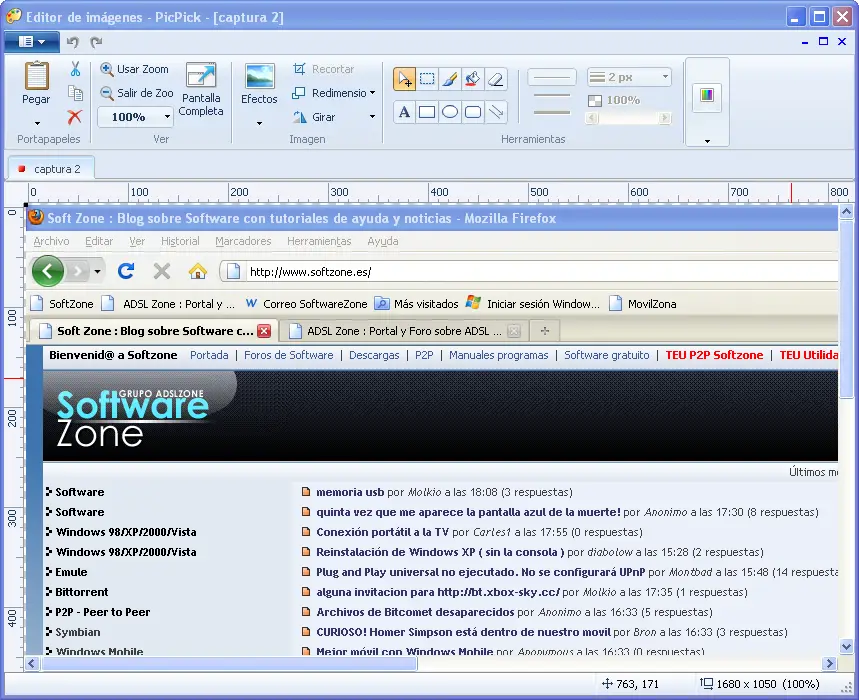The width and height of the screenshot is (859, 700).
Task: Select the rounded rectangle tool
Action: click(x=473, y=112)
